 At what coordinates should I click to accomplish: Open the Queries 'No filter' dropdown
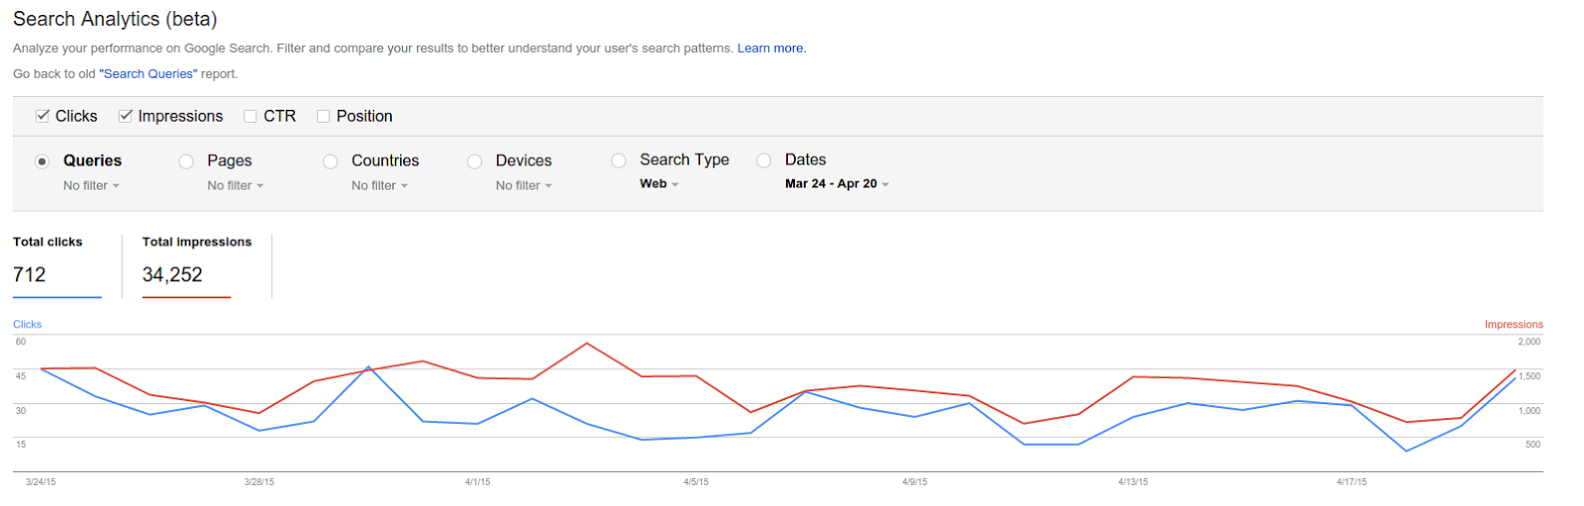click(x=91, y=186)
